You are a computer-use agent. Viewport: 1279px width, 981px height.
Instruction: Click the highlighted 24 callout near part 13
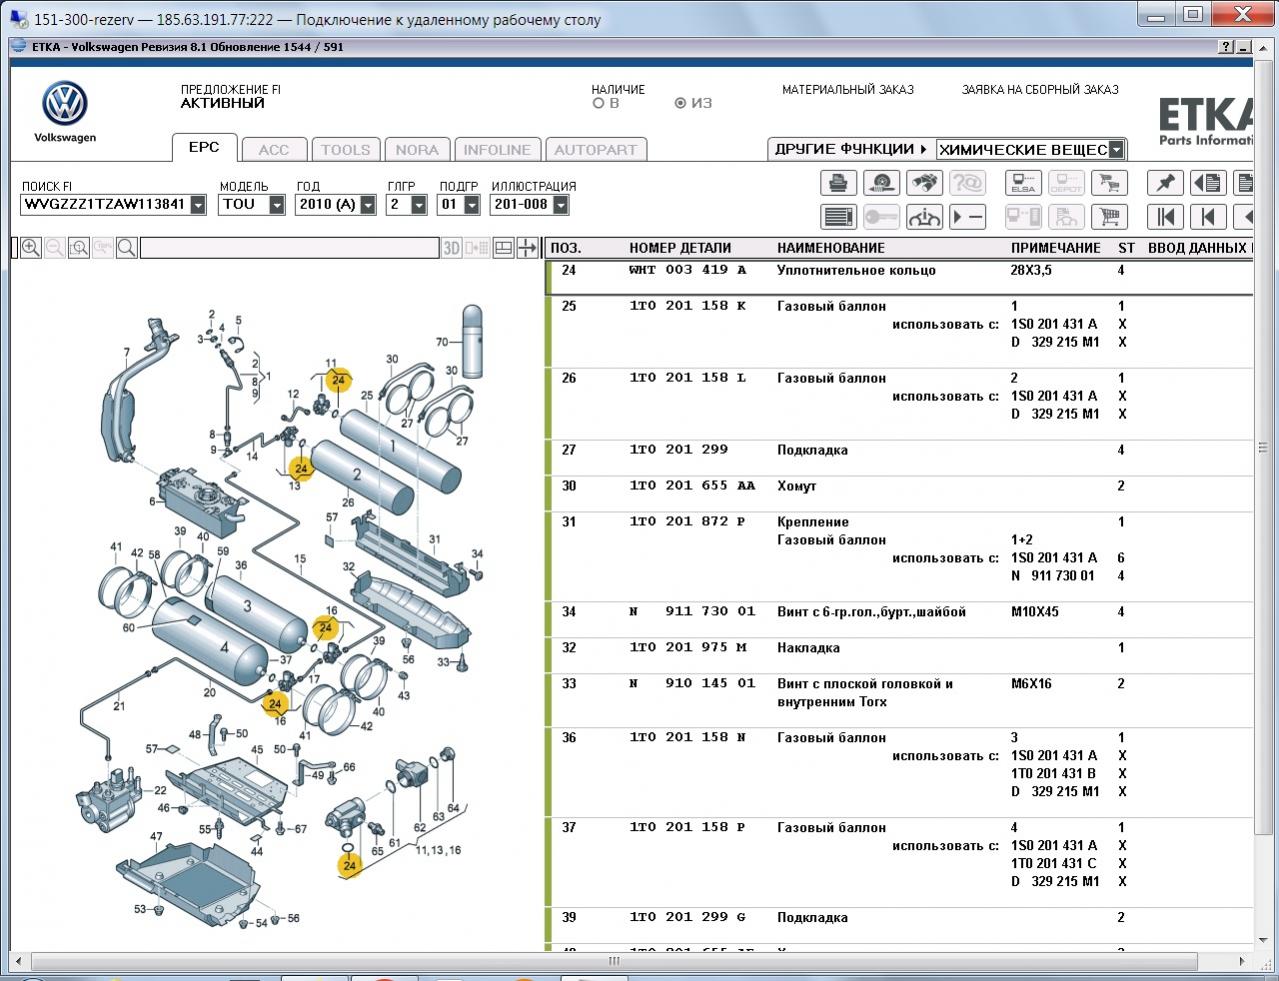coord(301,468)
